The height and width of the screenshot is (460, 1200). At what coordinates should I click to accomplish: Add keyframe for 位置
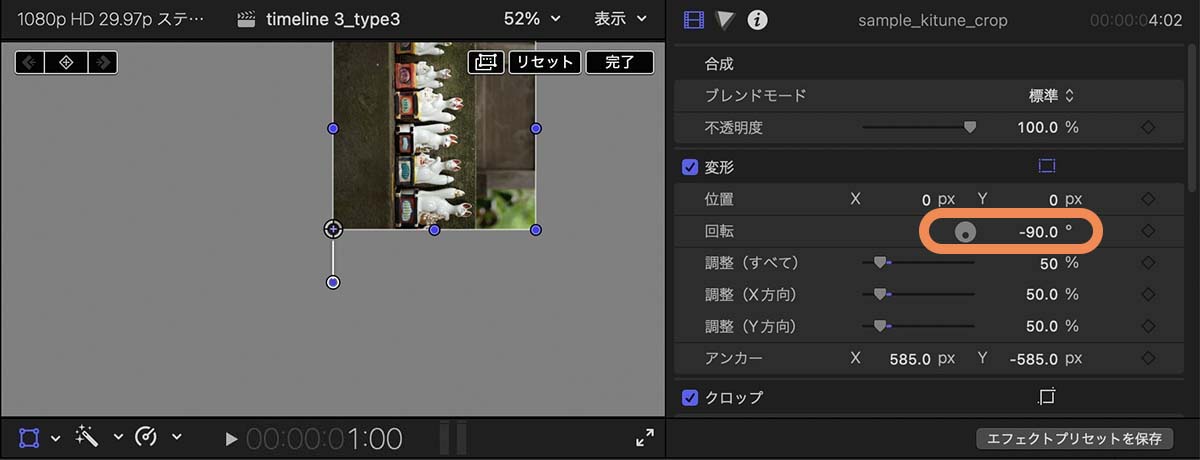click(1148, 199)
